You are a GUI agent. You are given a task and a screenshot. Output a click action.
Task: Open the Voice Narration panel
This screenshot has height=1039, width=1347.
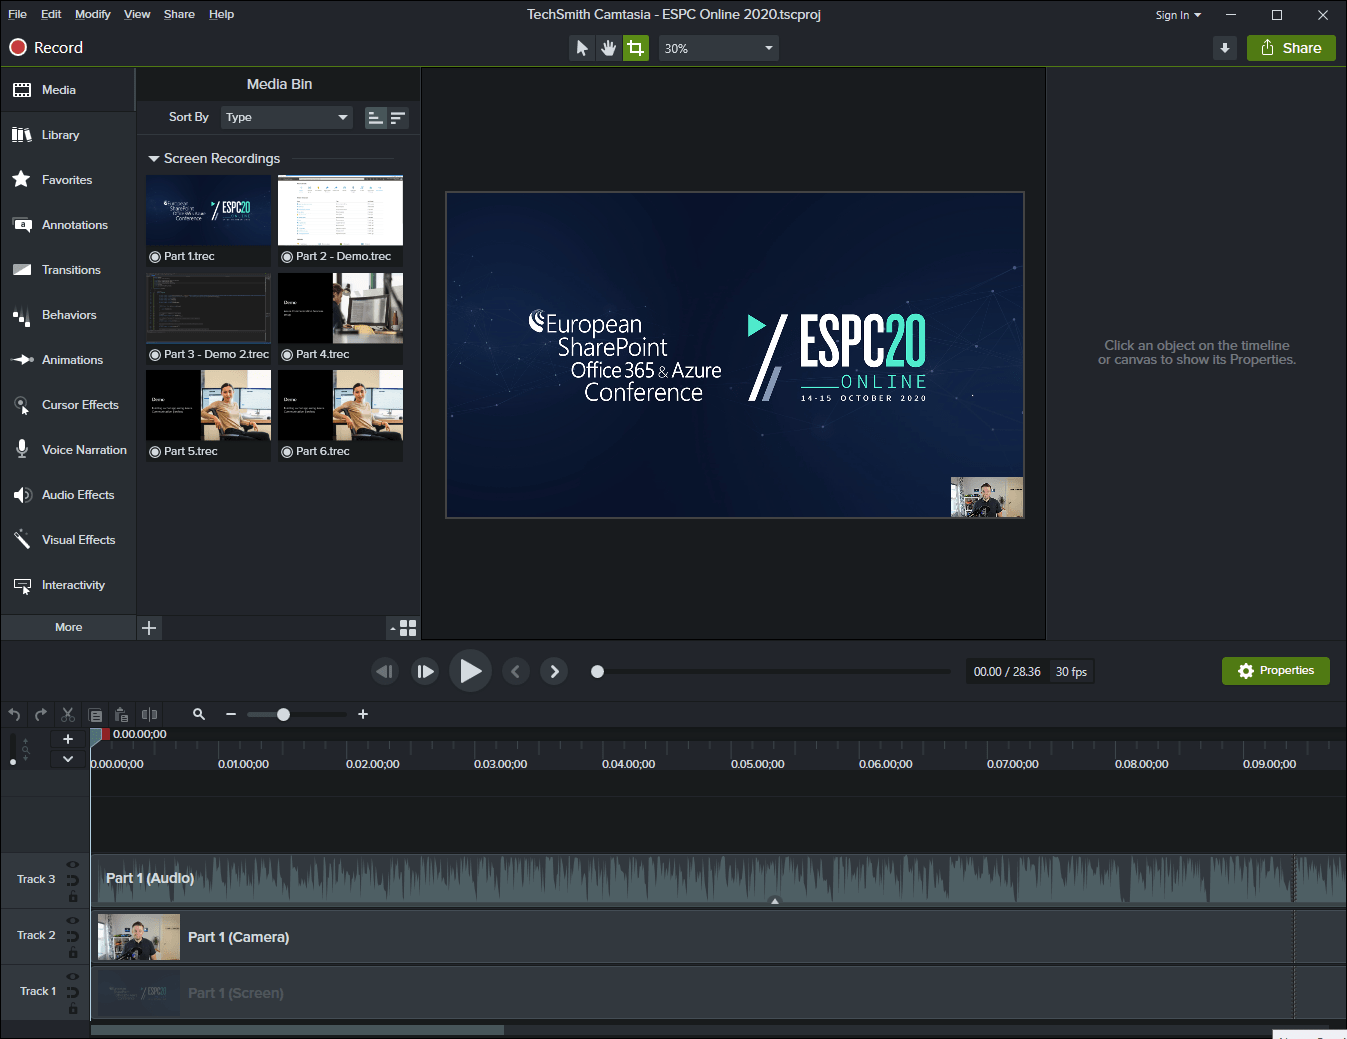[x=68, y=450]
